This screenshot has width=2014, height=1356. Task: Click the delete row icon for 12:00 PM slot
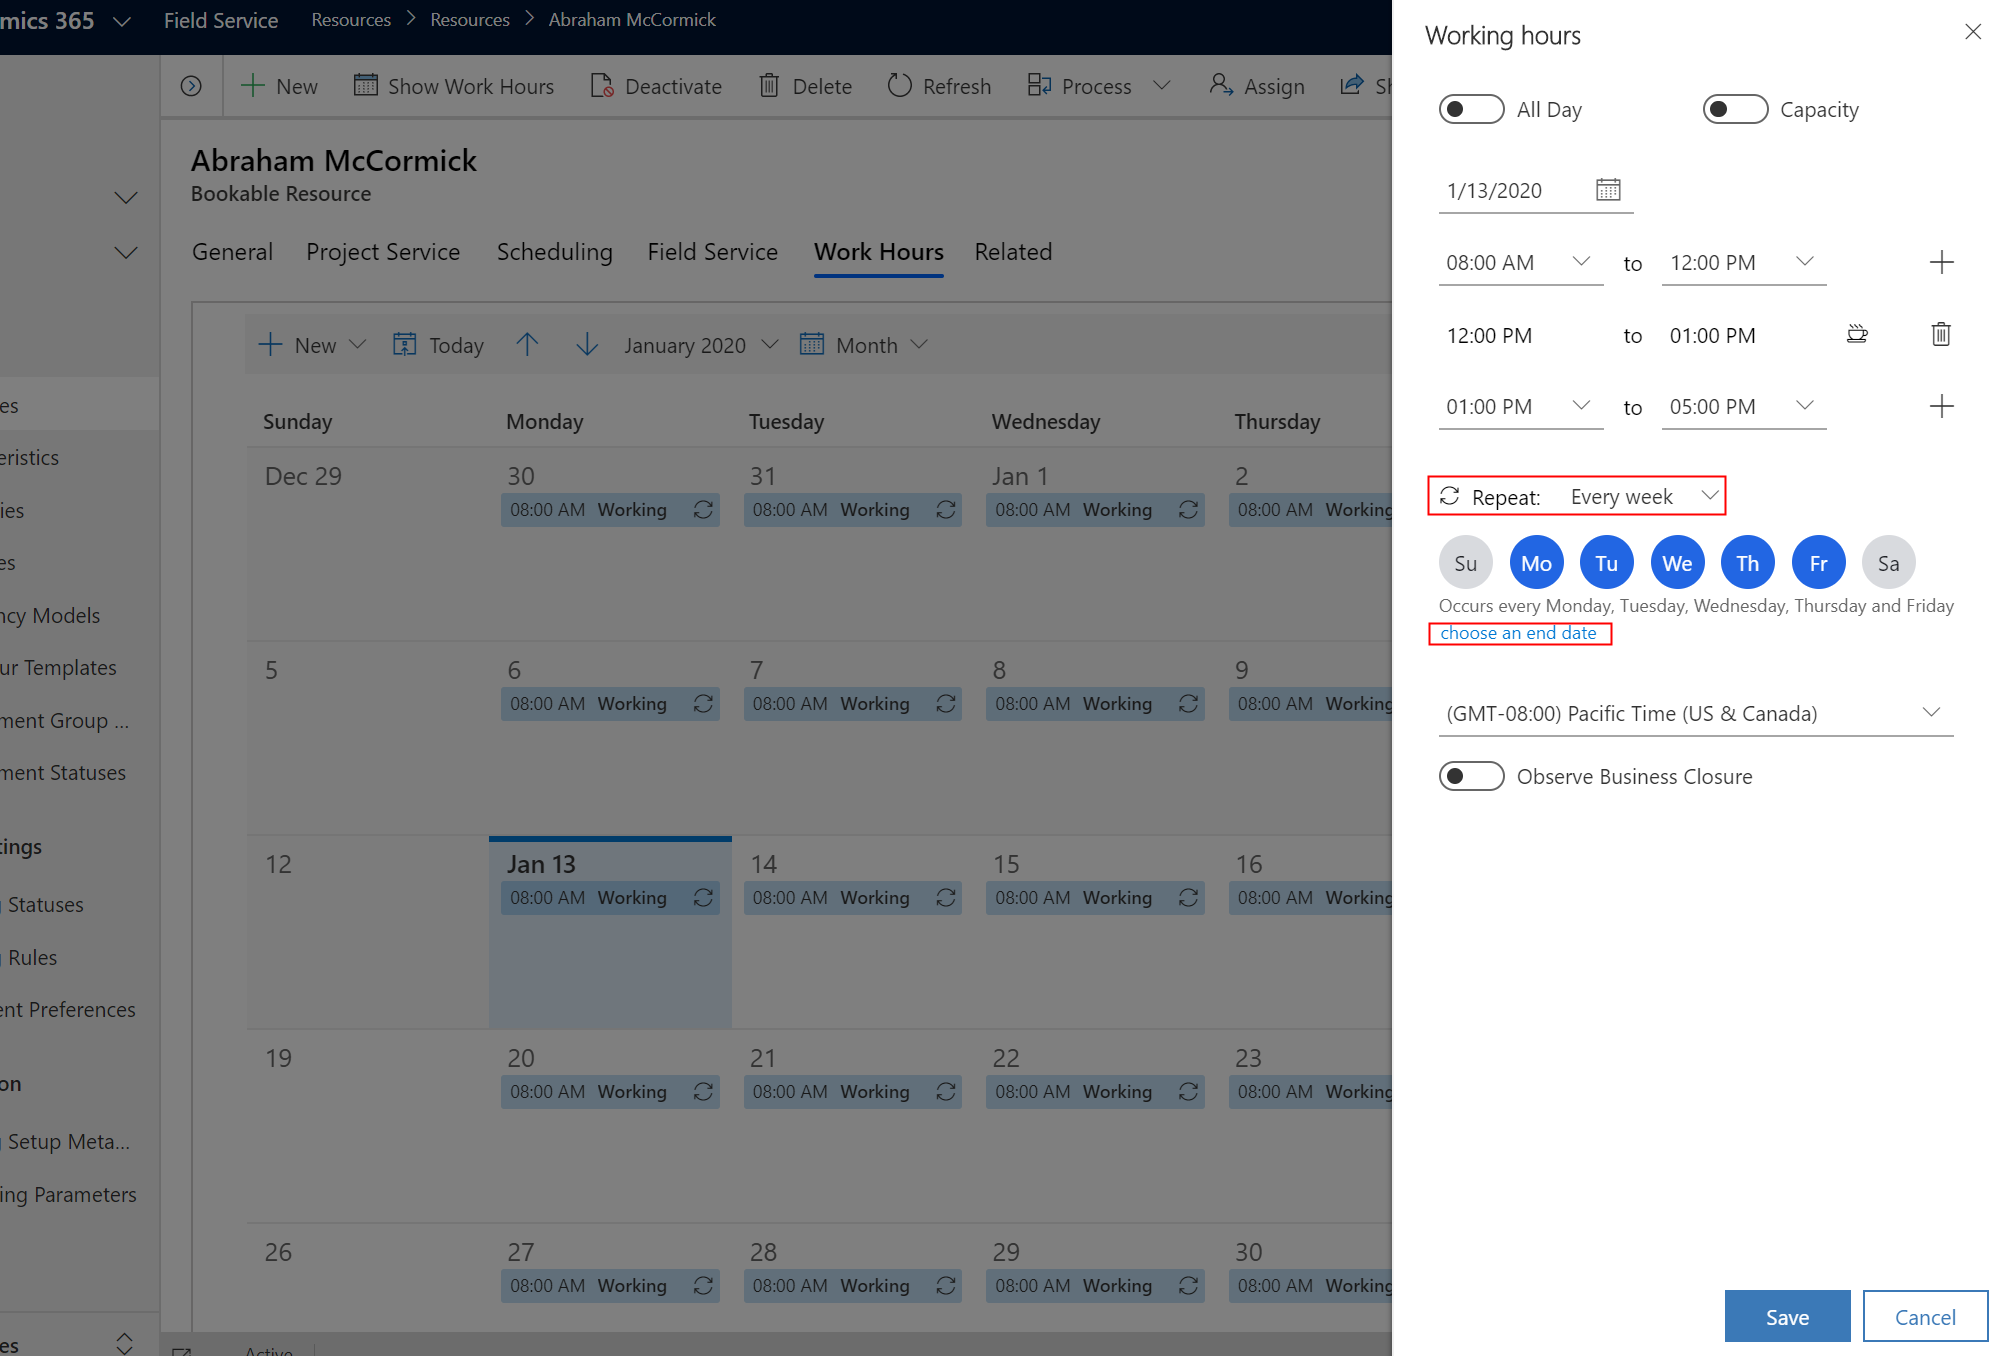coord(1941,333)
